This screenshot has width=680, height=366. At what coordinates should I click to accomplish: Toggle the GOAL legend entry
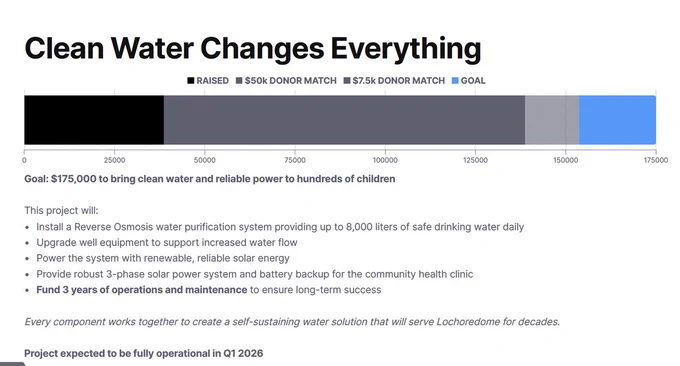468,81
